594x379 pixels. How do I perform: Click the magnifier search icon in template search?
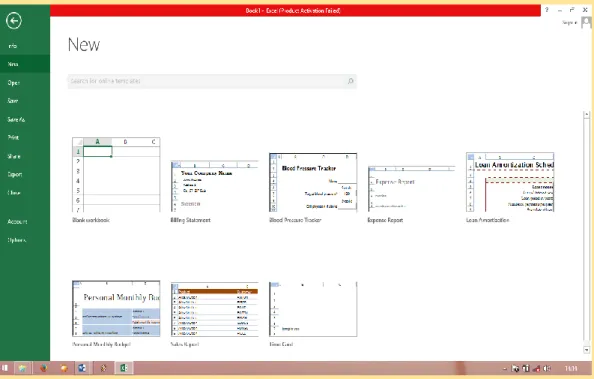point(350,81)
